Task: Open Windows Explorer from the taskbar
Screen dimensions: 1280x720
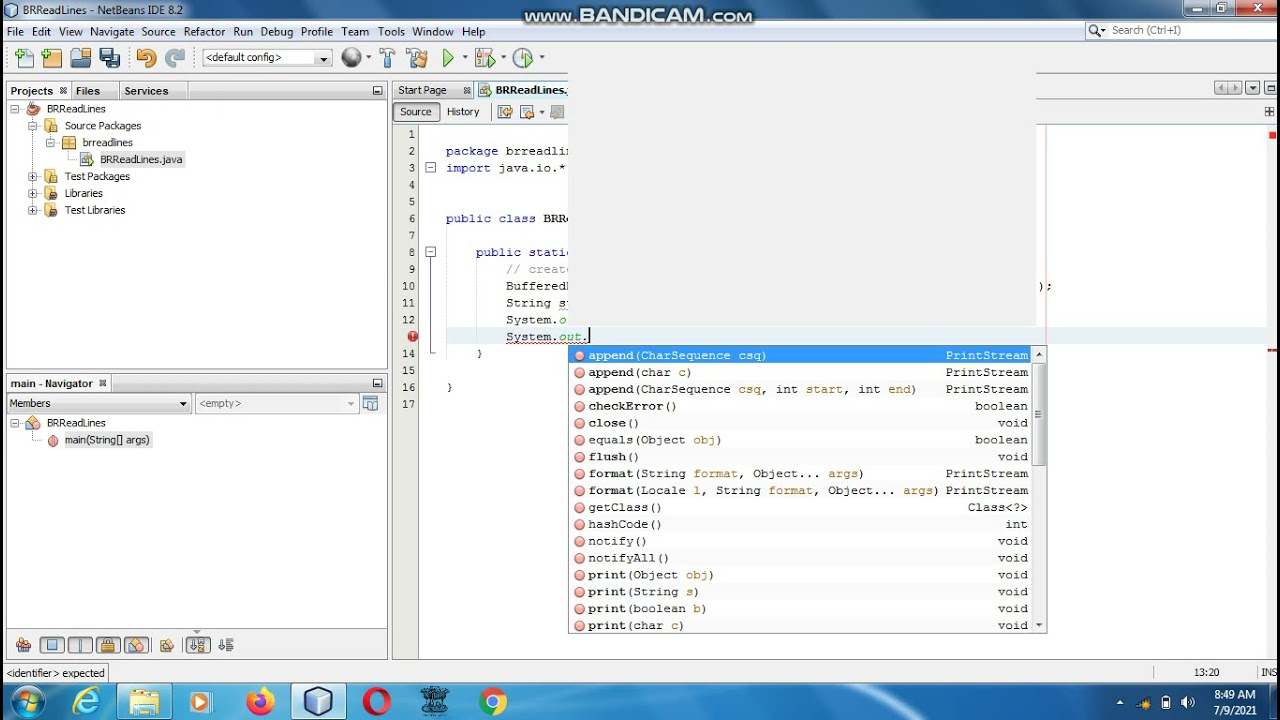Action: (x=145, y=702)
